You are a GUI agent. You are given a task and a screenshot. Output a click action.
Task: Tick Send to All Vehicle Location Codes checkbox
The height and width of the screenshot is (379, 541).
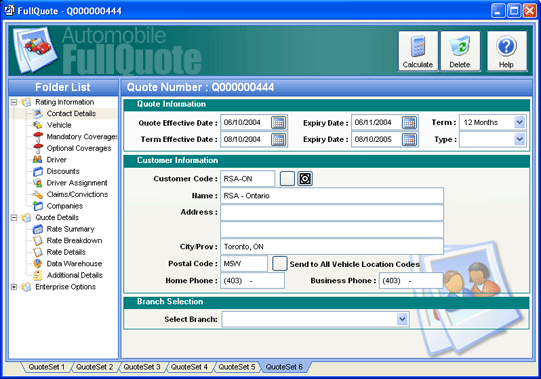[279, 264]
